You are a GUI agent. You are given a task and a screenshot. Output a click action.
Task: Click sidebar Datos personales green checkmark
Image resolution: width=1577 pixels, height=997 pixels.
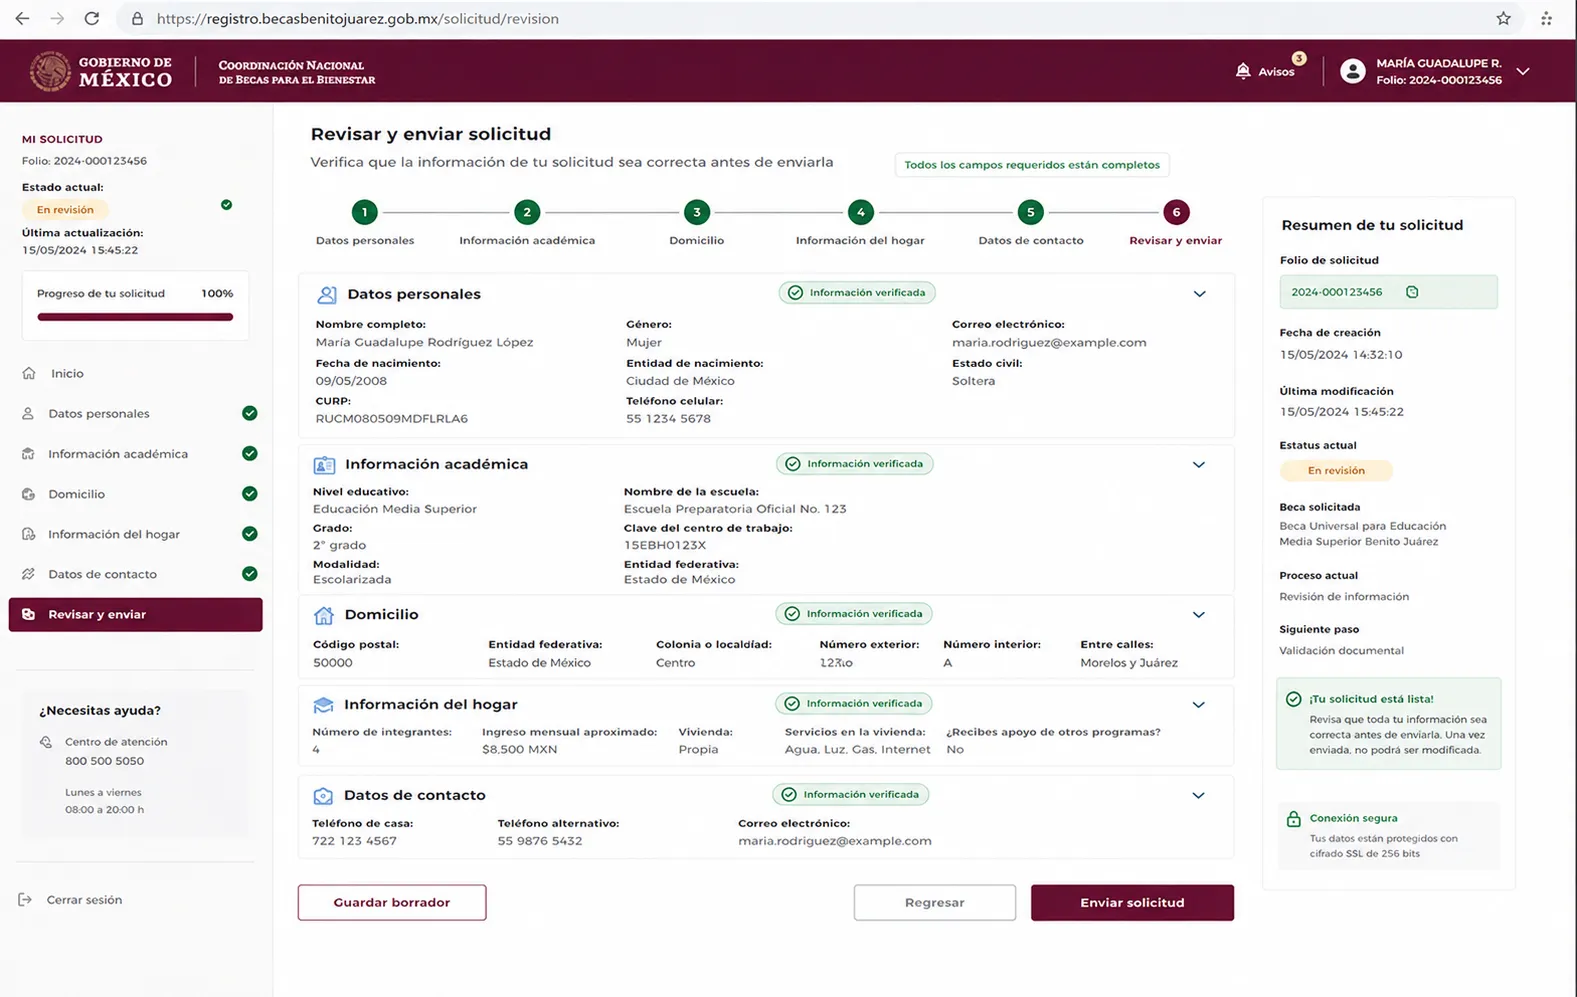(x=250, y=413)
